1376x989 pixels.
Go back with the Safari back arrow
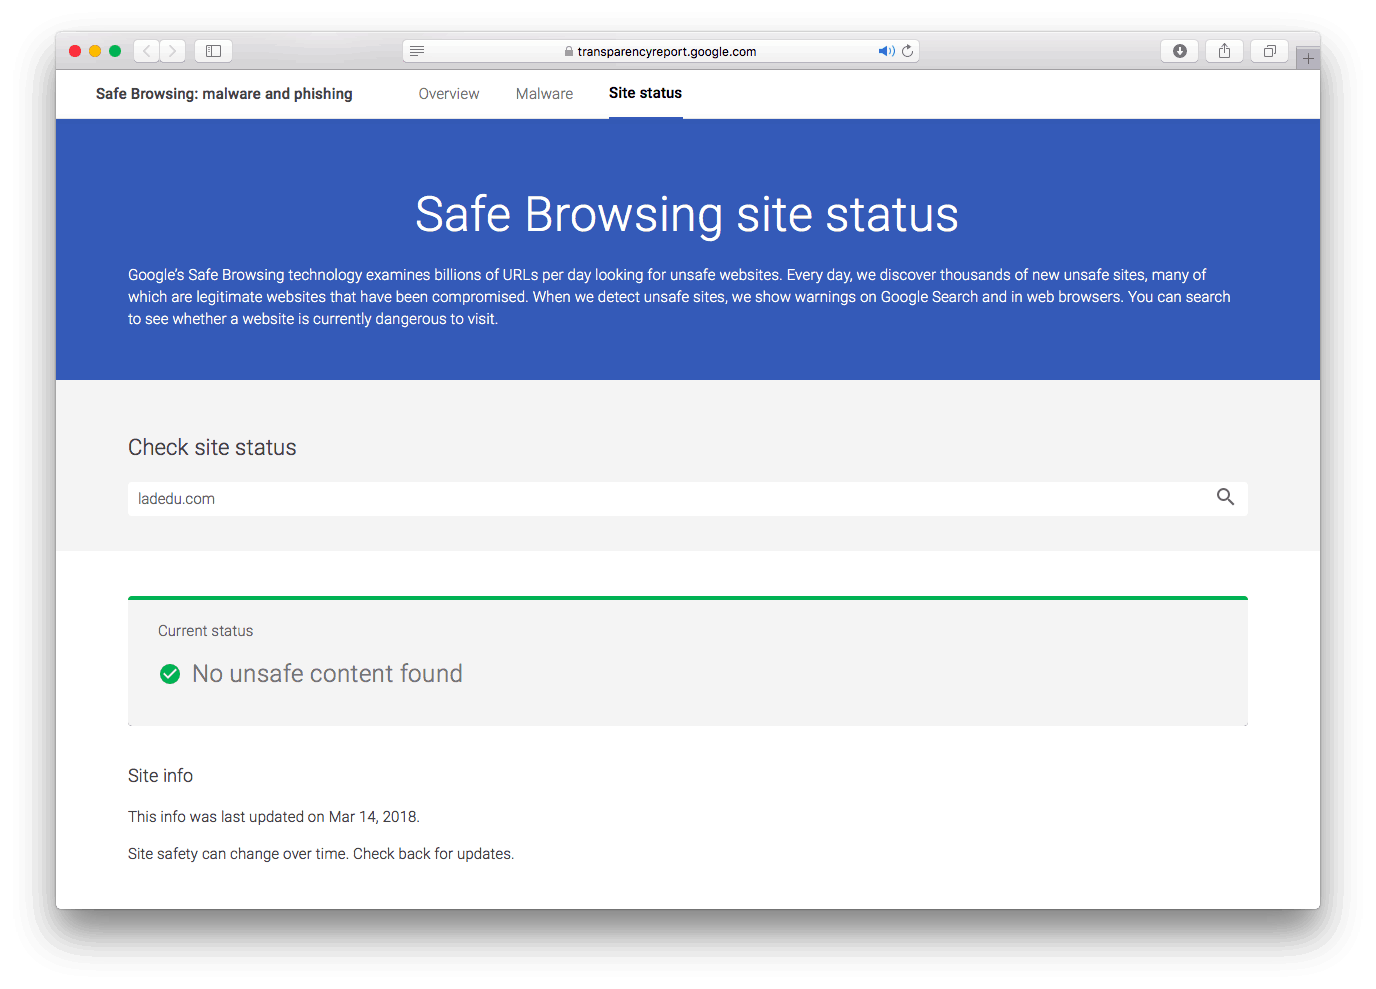click(147, 51)
